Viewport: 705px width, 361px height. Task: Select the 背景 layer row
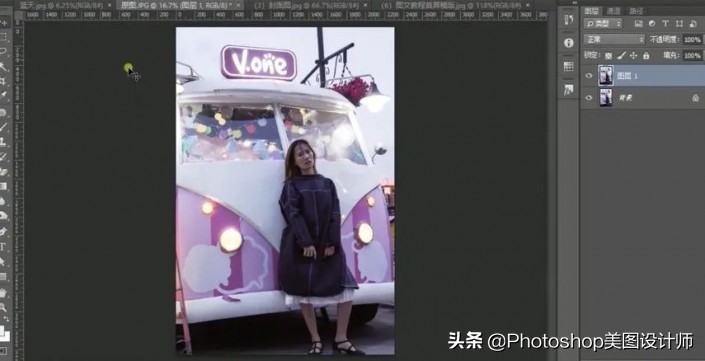[643, 98]
